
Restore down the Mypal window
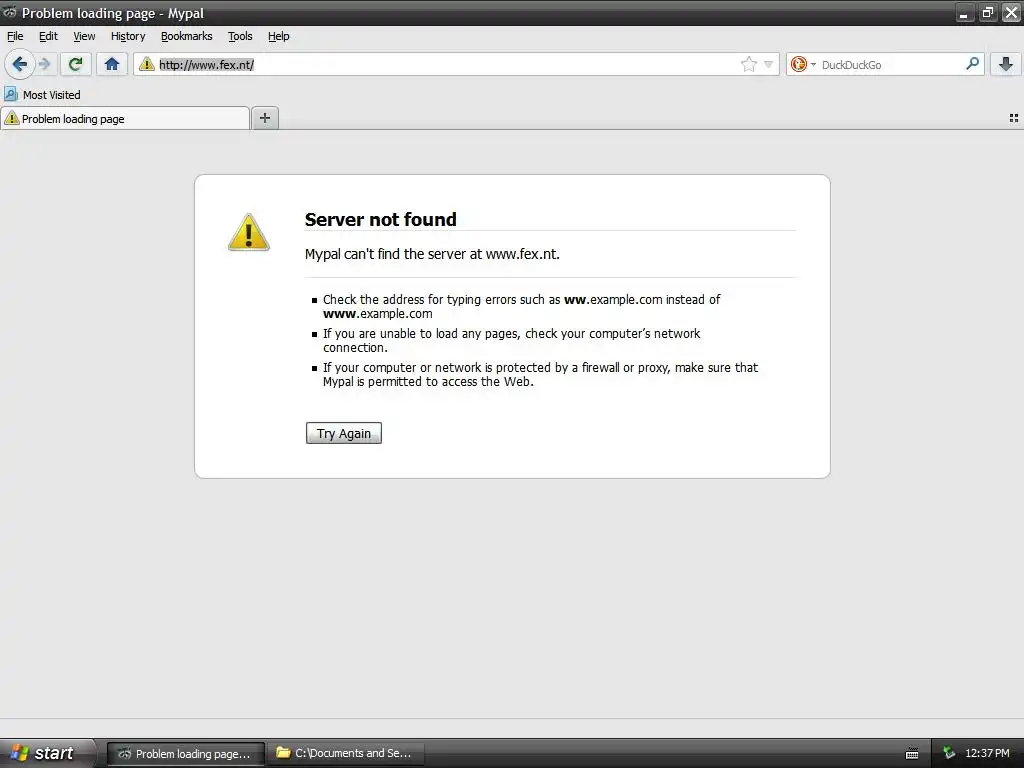[x=987, y=13]
